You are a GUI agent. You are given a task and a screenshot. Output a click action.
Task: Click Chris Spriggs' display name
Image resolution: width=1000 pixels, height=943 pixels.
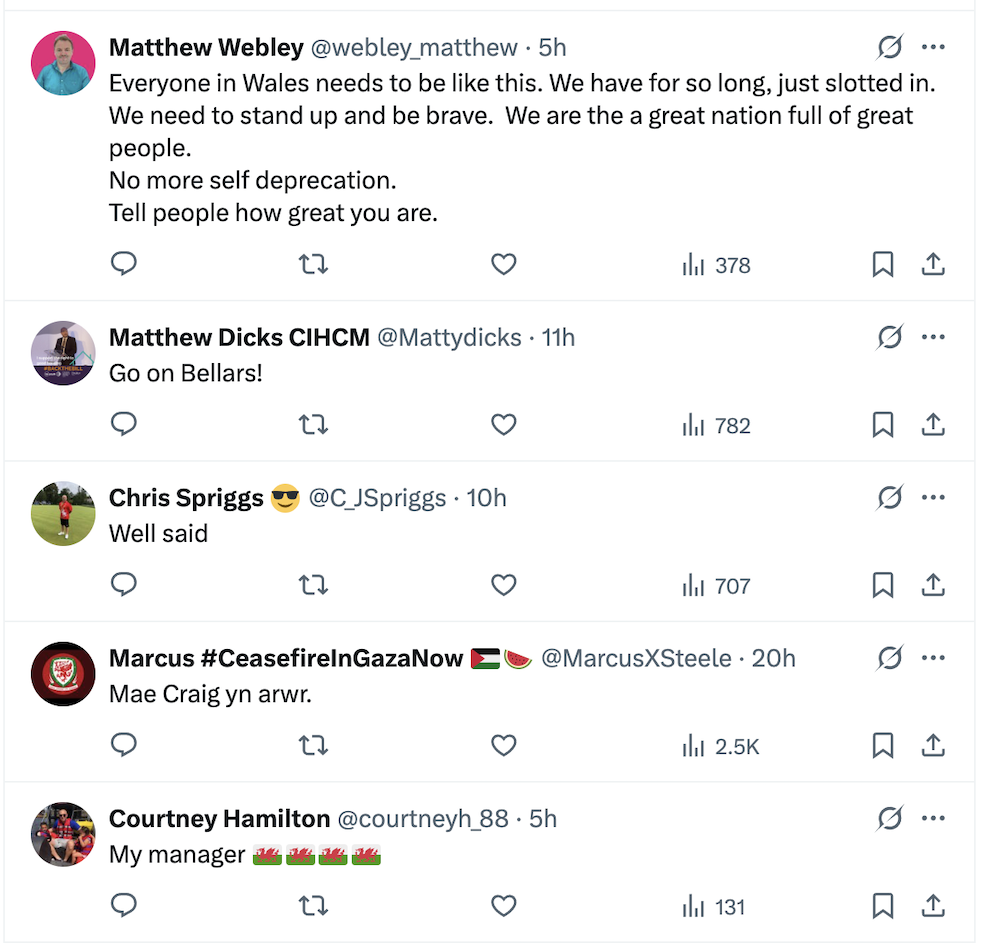[x=186, y=498]
